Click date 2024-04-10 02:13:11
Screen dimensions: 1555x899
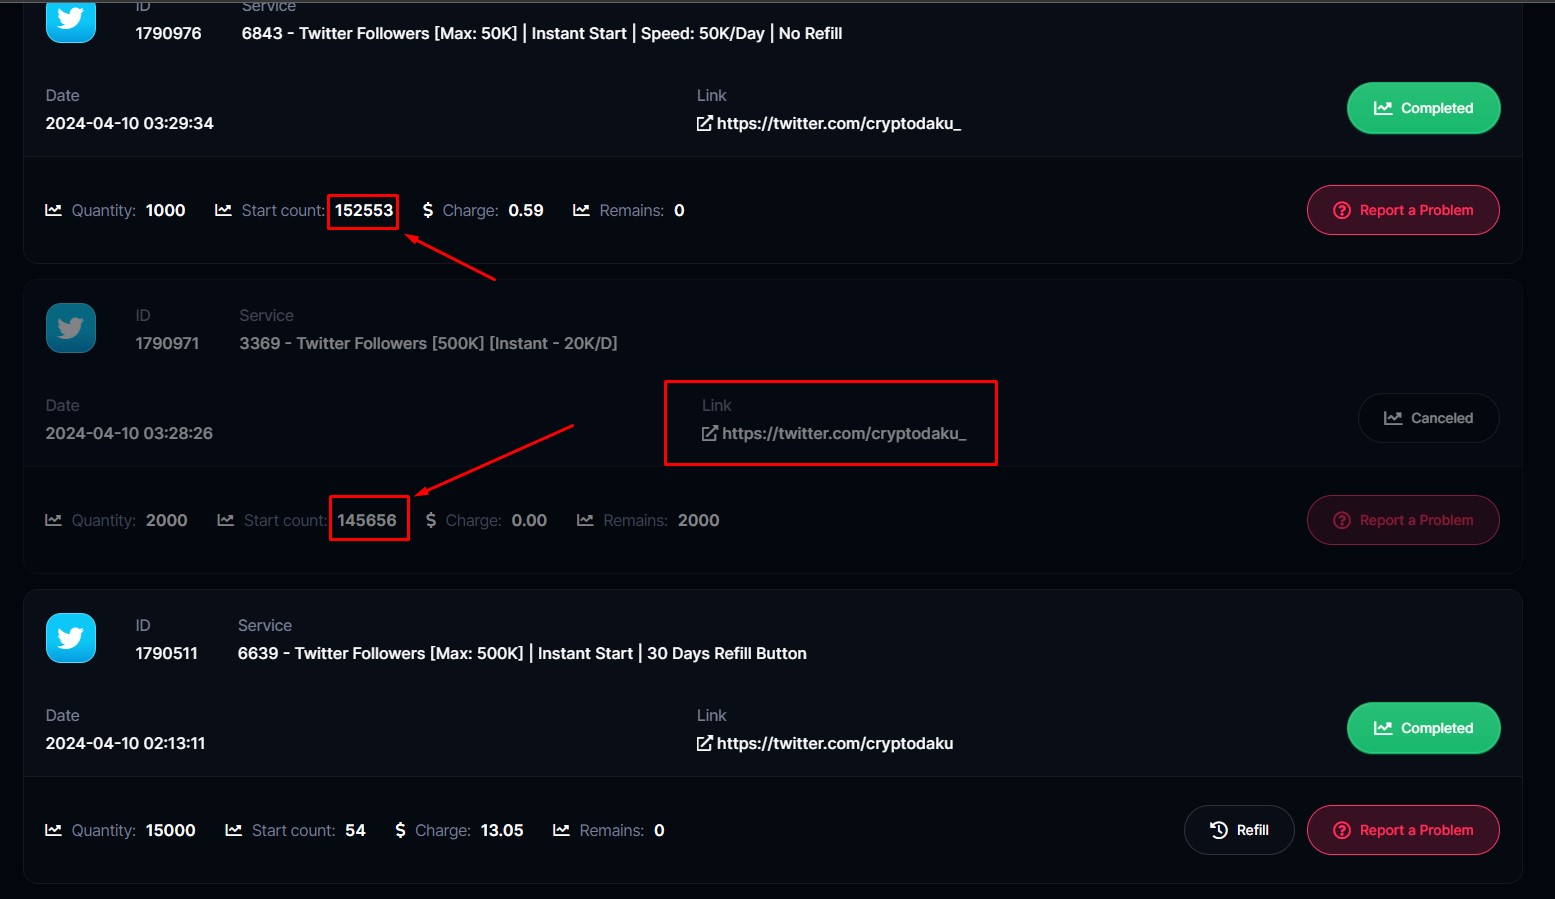125,743
